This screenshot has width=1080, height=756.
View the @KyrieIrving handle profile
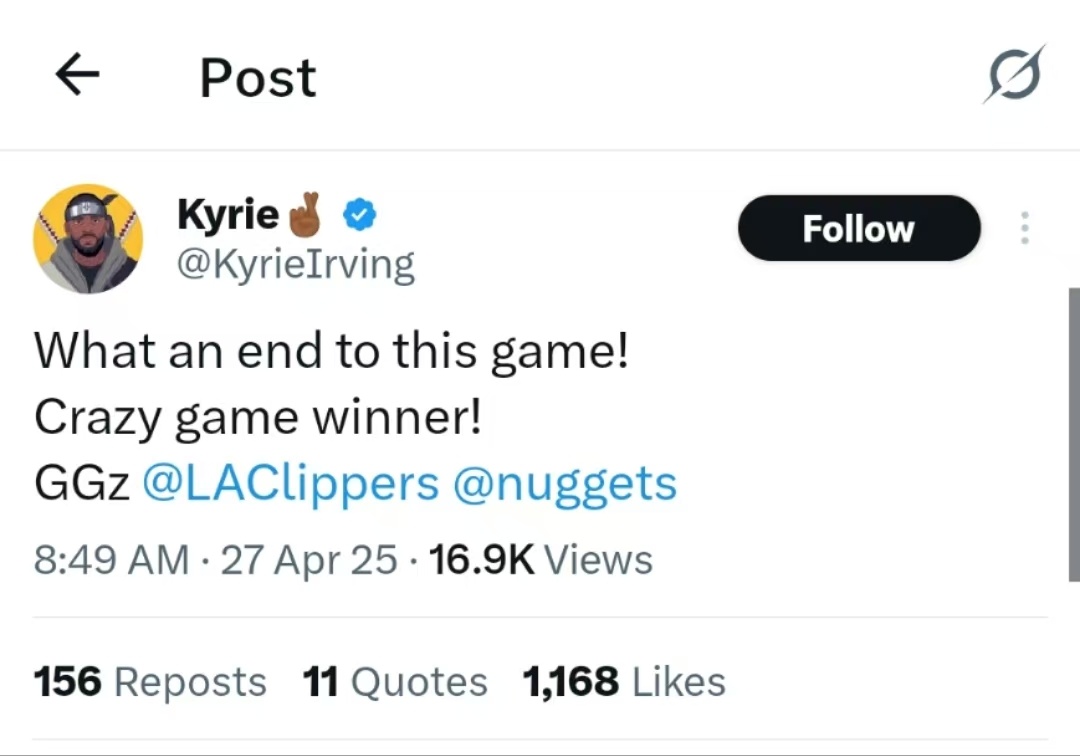coord(296,265)
